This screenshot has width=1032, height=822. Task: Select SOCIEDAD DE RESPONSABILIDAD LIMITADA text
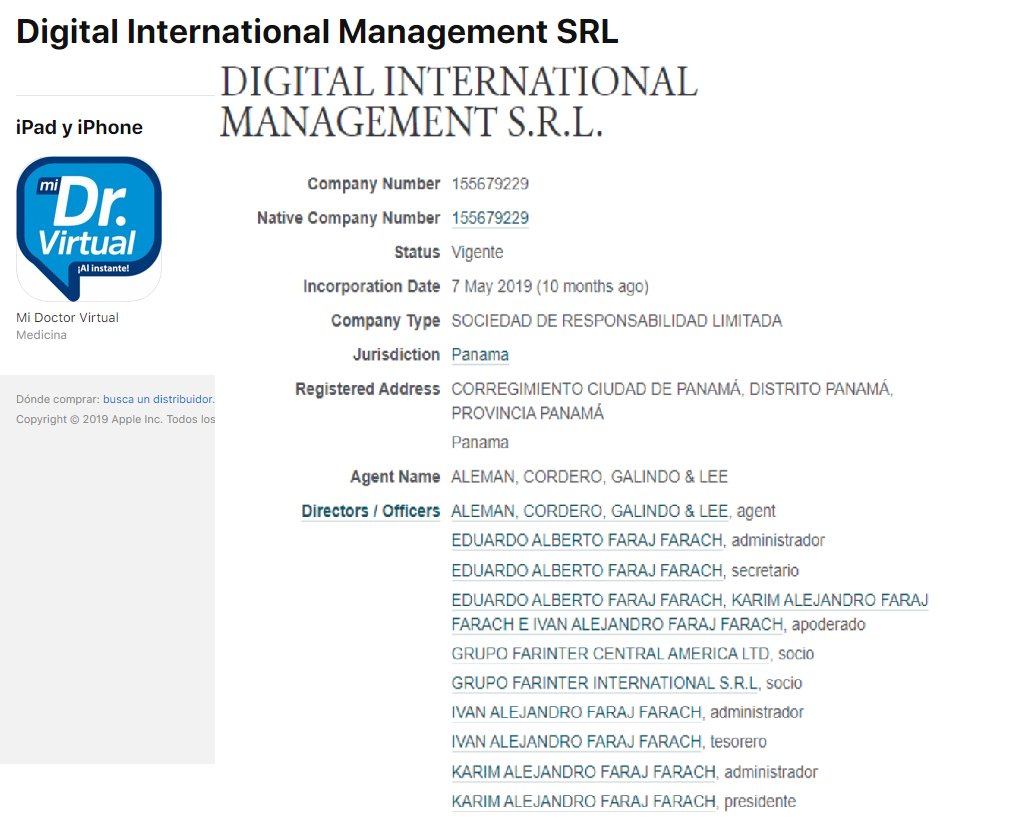pos(617,321)
